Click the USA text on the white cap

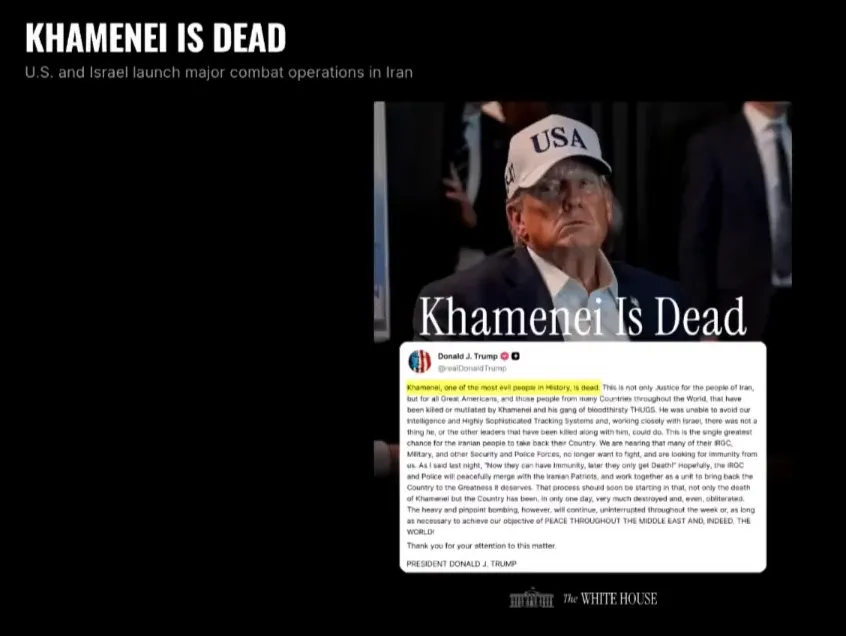pyautogui.click(x=558, y=139)
